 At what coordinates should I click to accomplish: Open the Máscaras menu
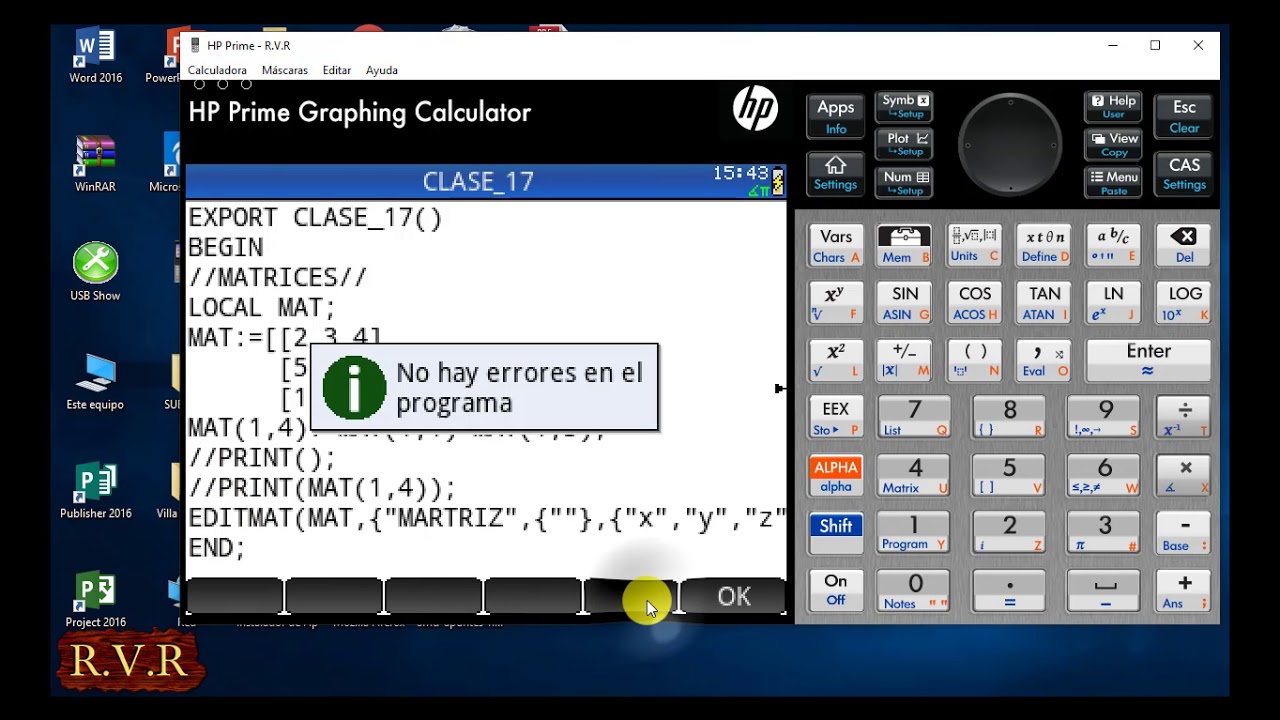point(284,70)
